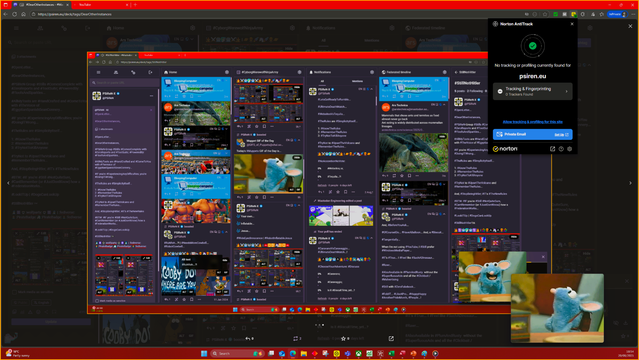639x360 pixels.
Task: Favorite the post with star icon
Action: point(345,338)
